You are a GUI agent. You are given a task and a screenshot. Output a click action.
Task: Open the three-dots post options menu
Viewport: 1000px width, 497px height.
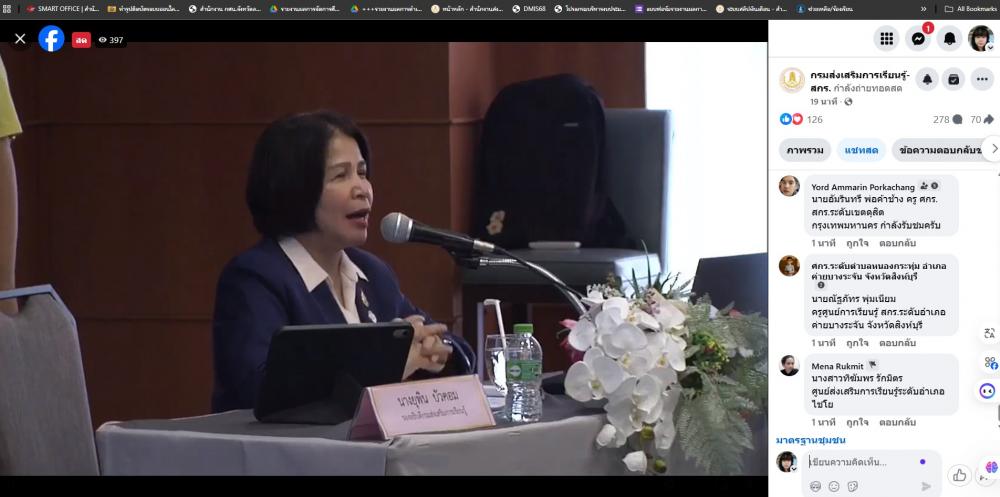(x=982, y=79)
